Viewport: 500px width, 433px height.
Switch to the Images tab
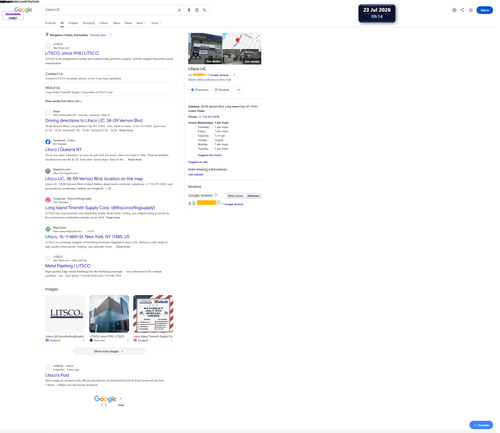[73, 23]
